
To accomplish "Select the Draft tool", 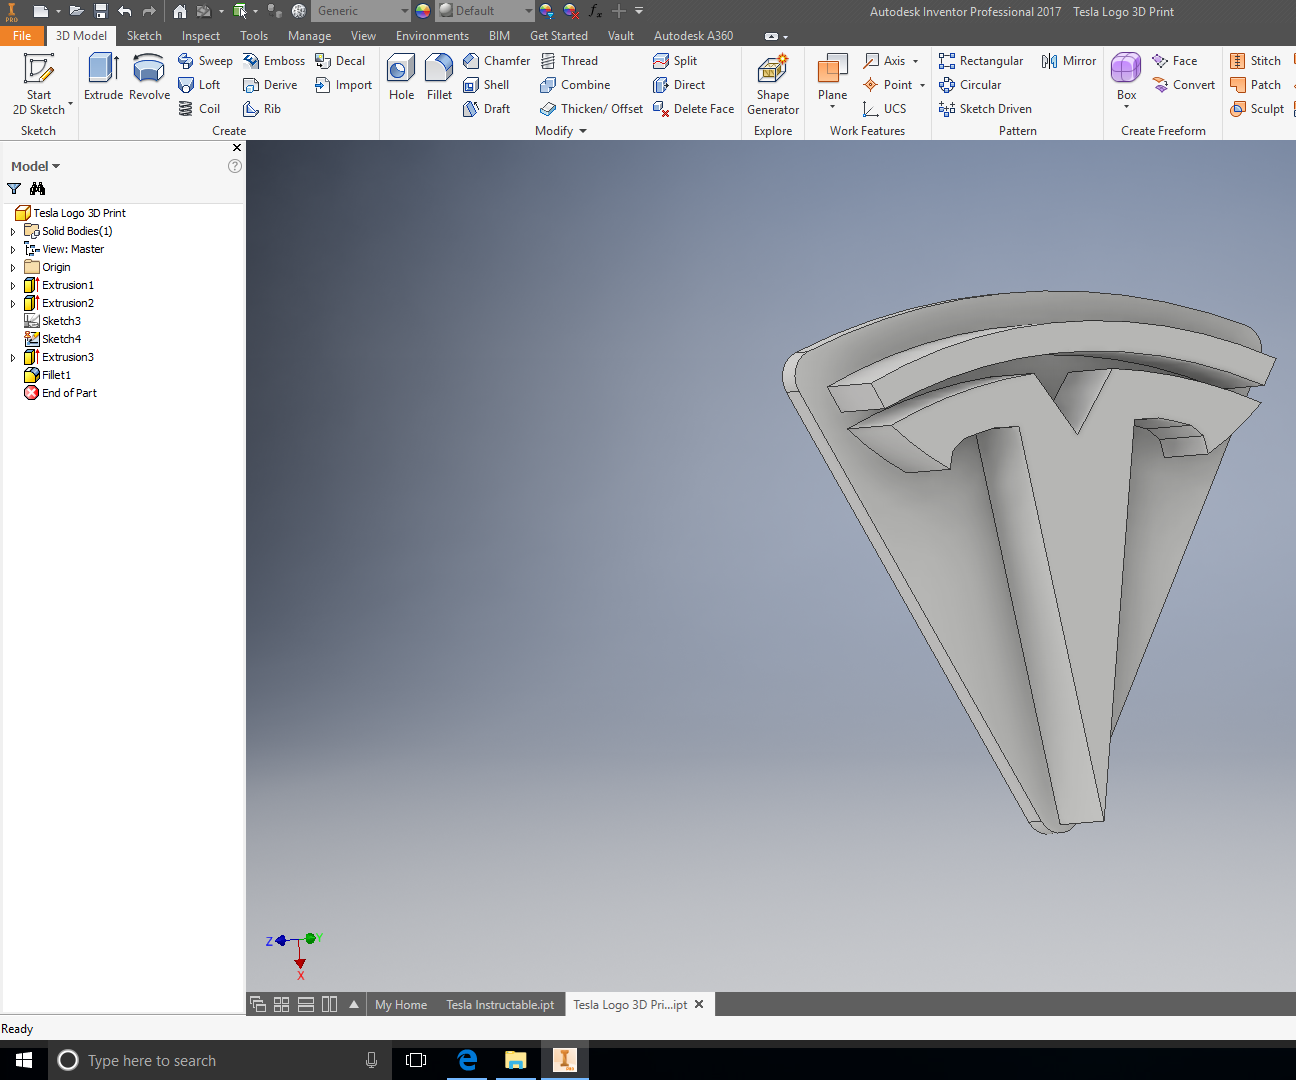I will (486, 109).
